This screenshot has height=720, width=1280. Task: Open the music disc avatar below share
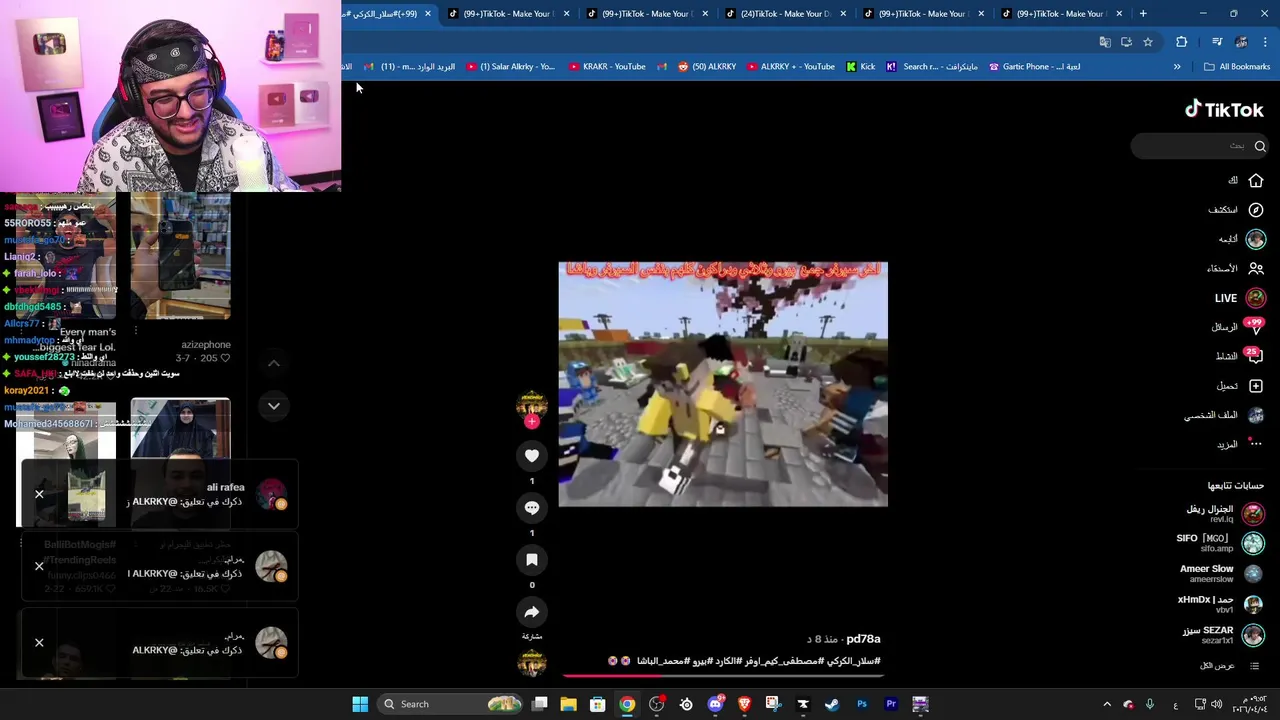coord(532,662)
